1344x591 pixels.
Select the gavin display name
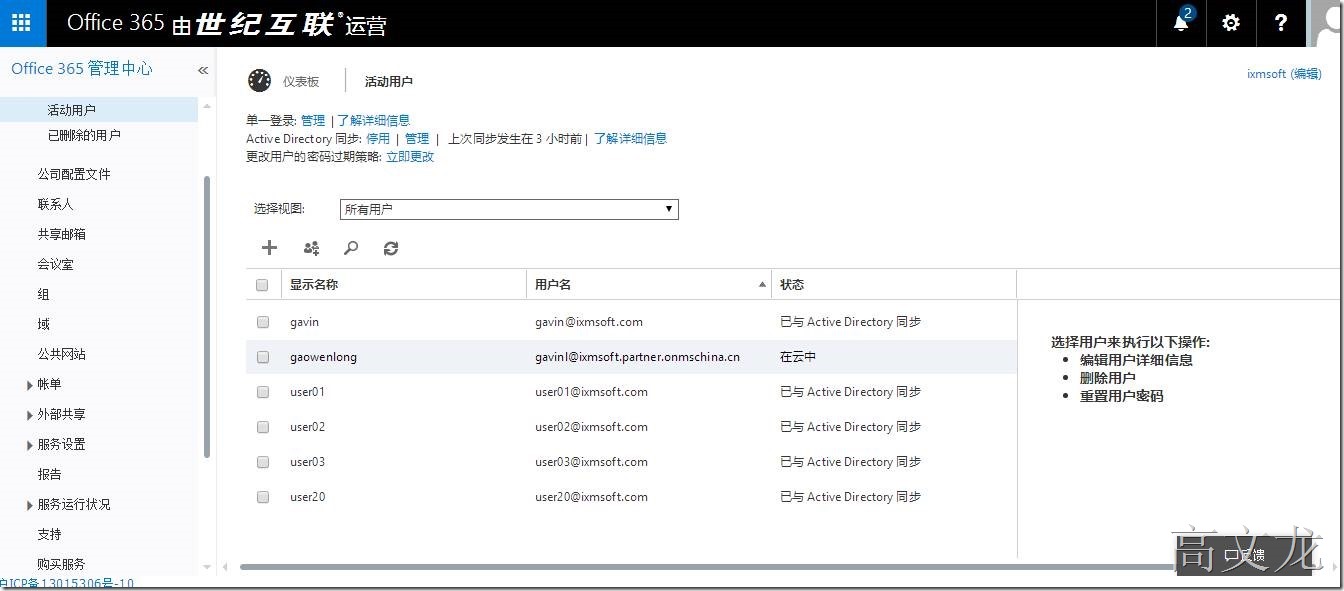[x=304, y=322]
